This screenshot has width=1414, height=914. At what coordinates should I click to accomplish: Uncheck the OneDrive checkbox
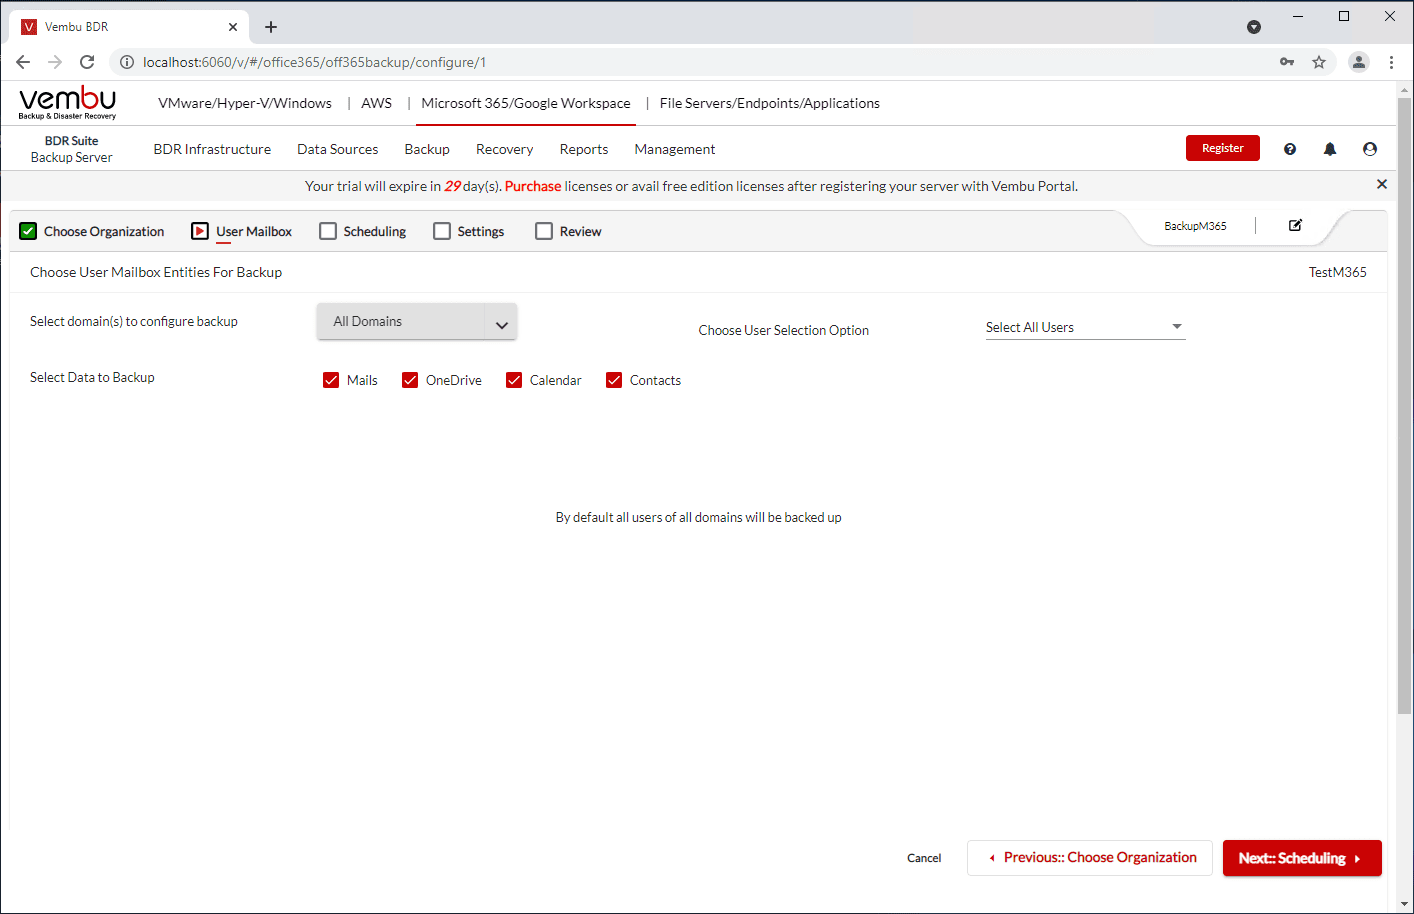click(410, 380)
